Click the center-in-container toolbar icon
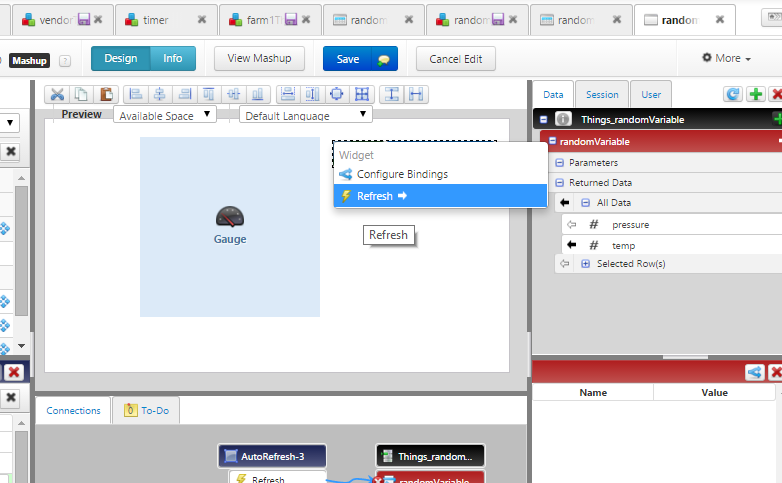Viewport: 782px width, 483px height. [x=337, y=94]
